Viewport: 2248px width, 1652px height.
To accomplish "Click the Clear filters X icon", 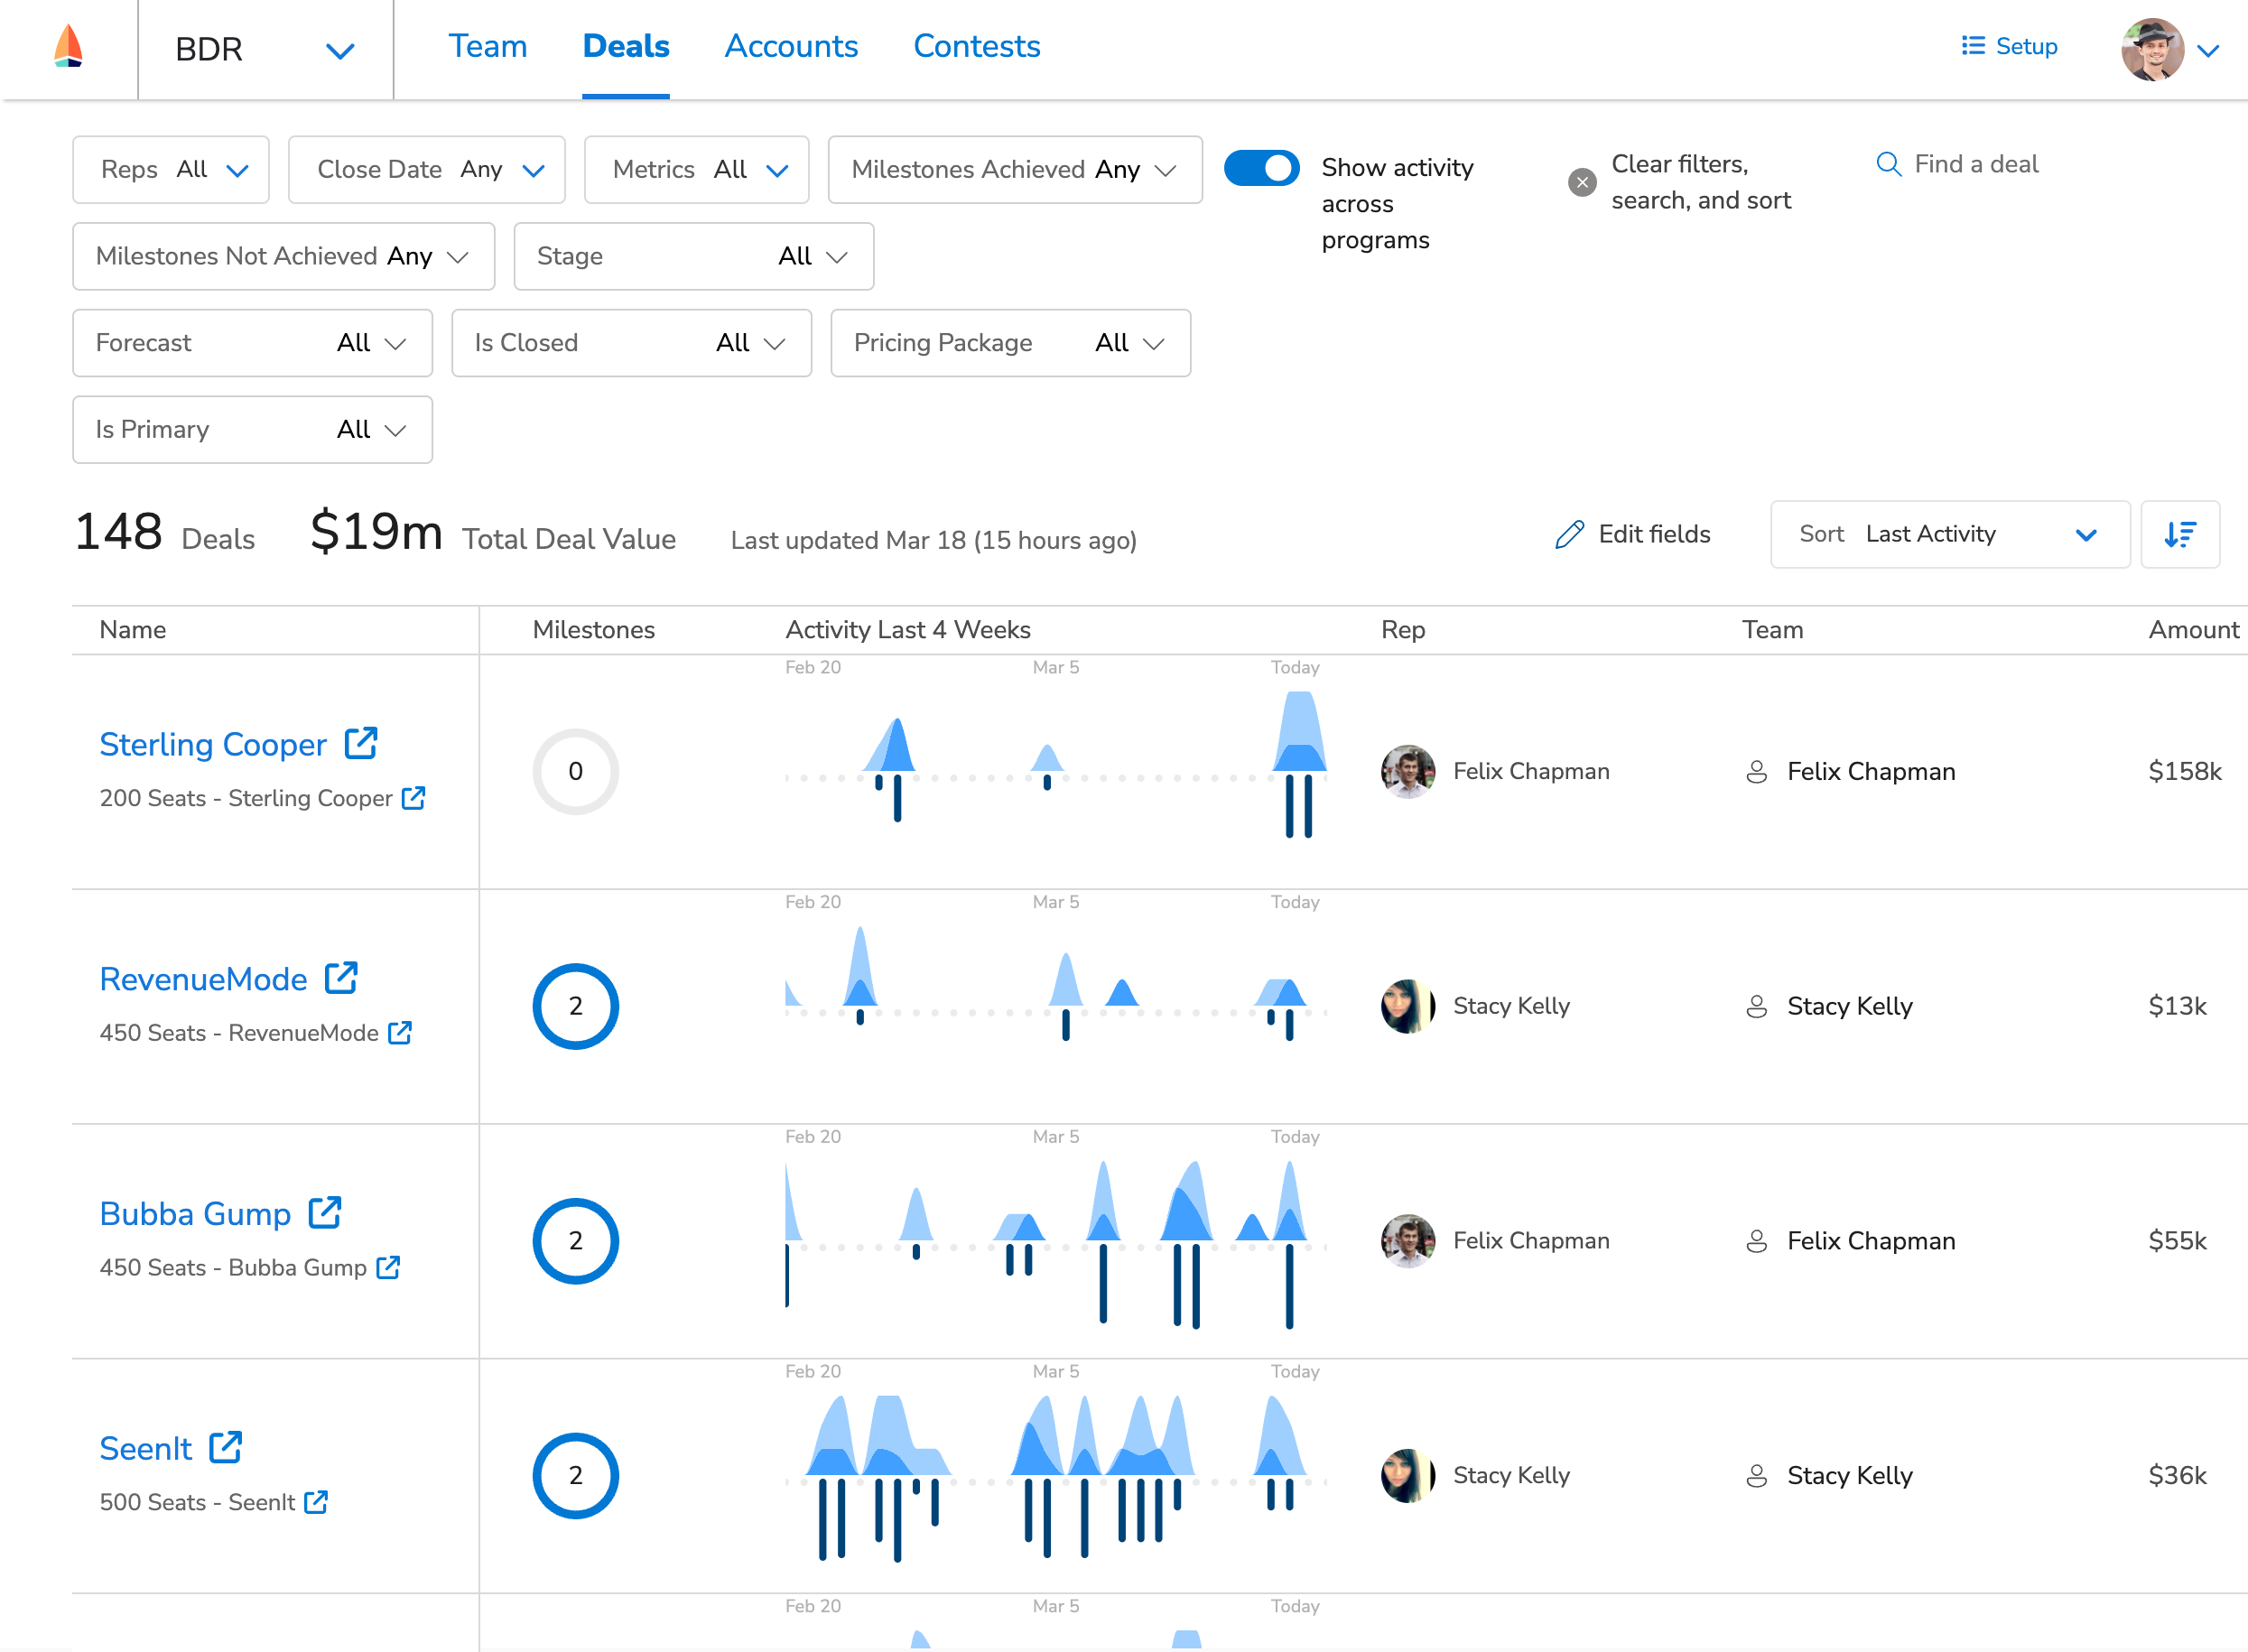I will click(x=1582, y=181).
